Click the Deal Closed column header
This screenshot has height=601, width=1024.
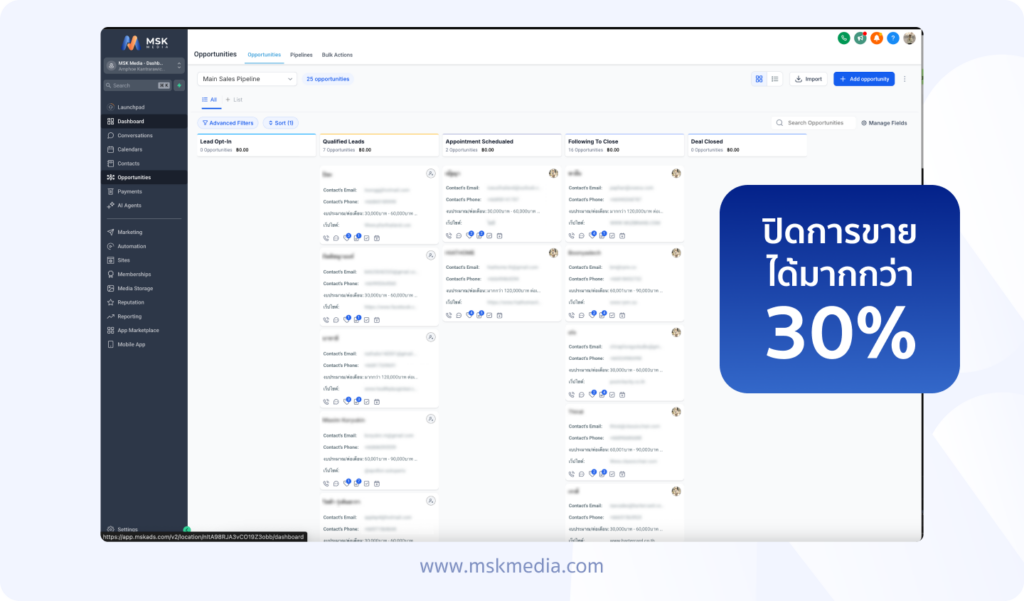[x=748, y=146]
